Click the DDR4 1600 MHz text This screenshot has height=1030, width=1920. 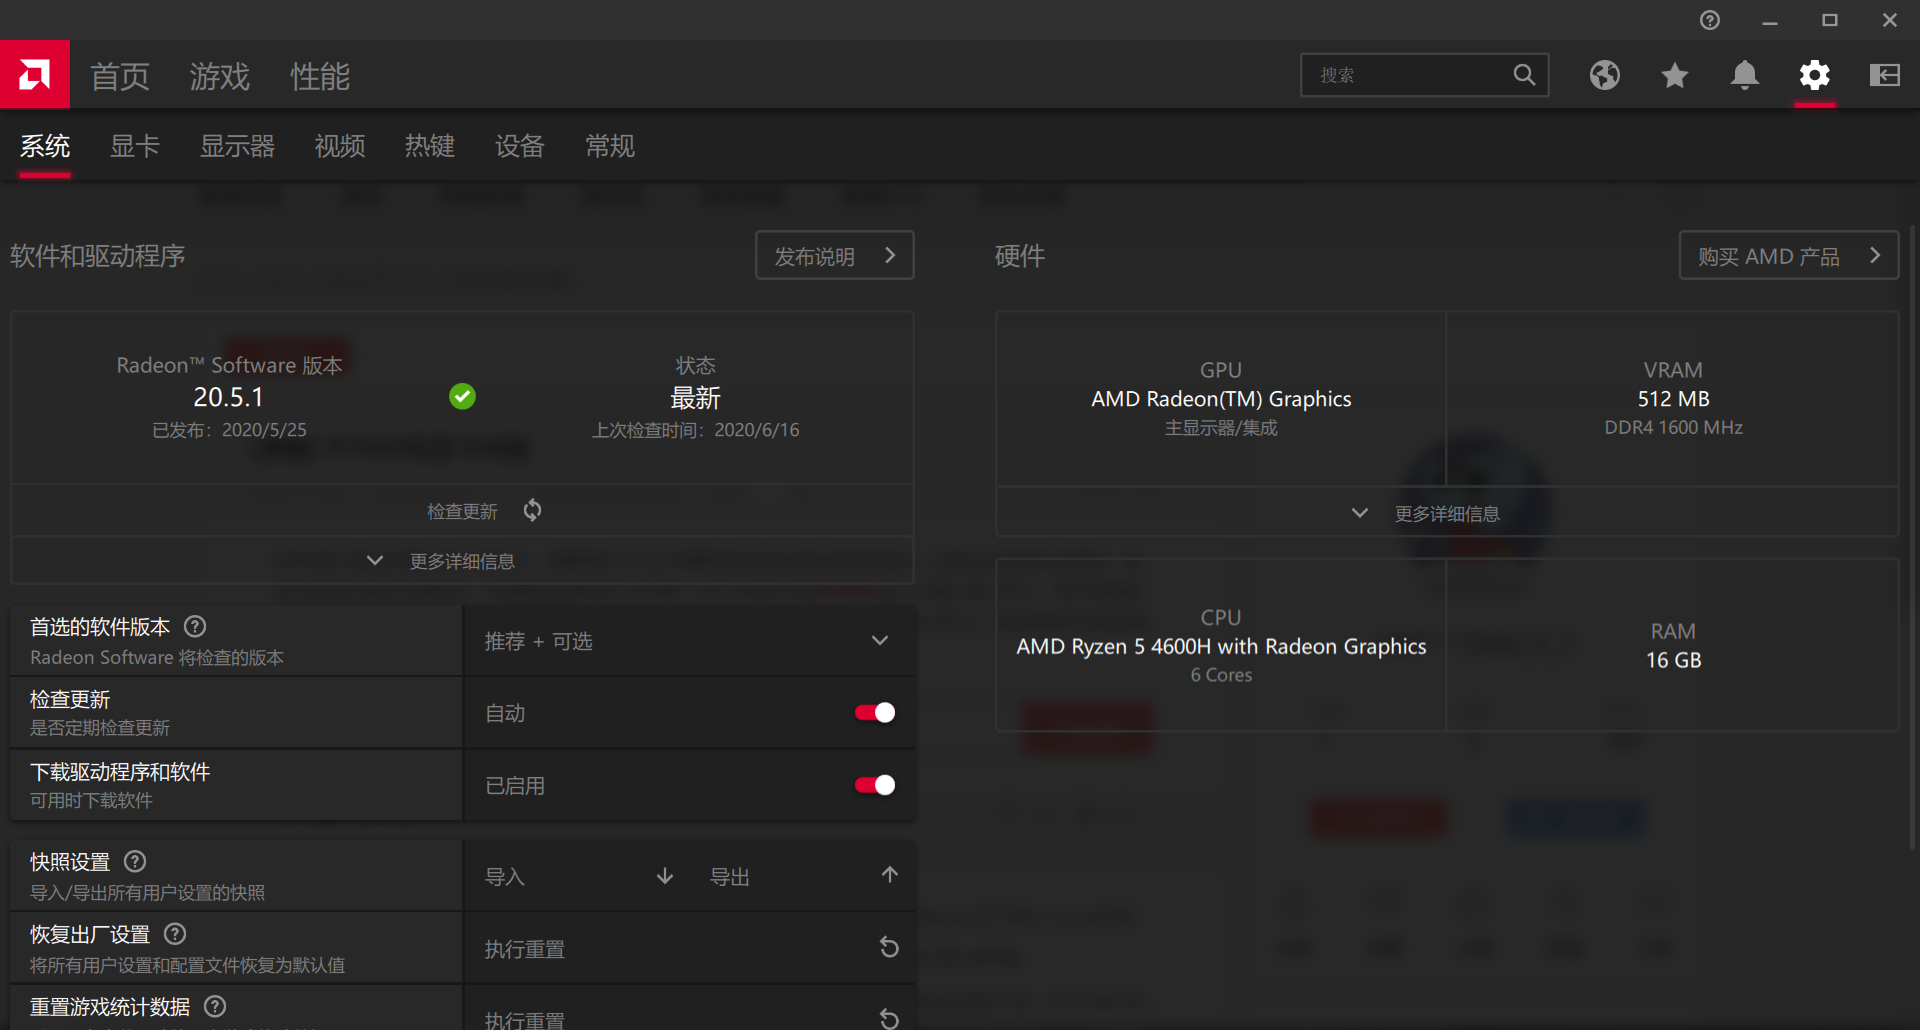pyautogui.click(x=1673, y=428)
